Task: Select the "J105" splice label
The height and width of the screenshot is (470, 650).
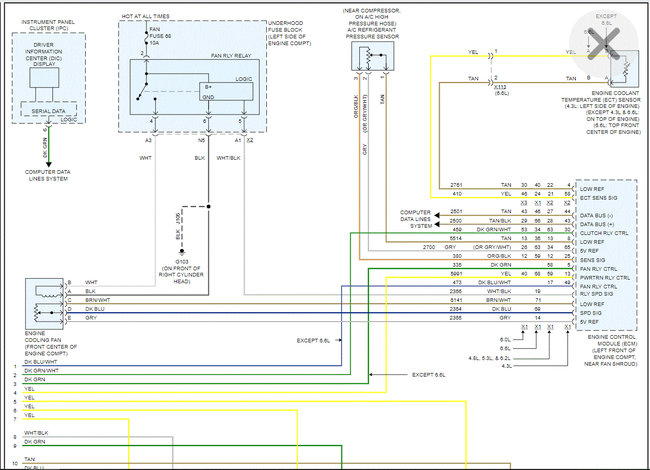Action: tap(178, 219)
